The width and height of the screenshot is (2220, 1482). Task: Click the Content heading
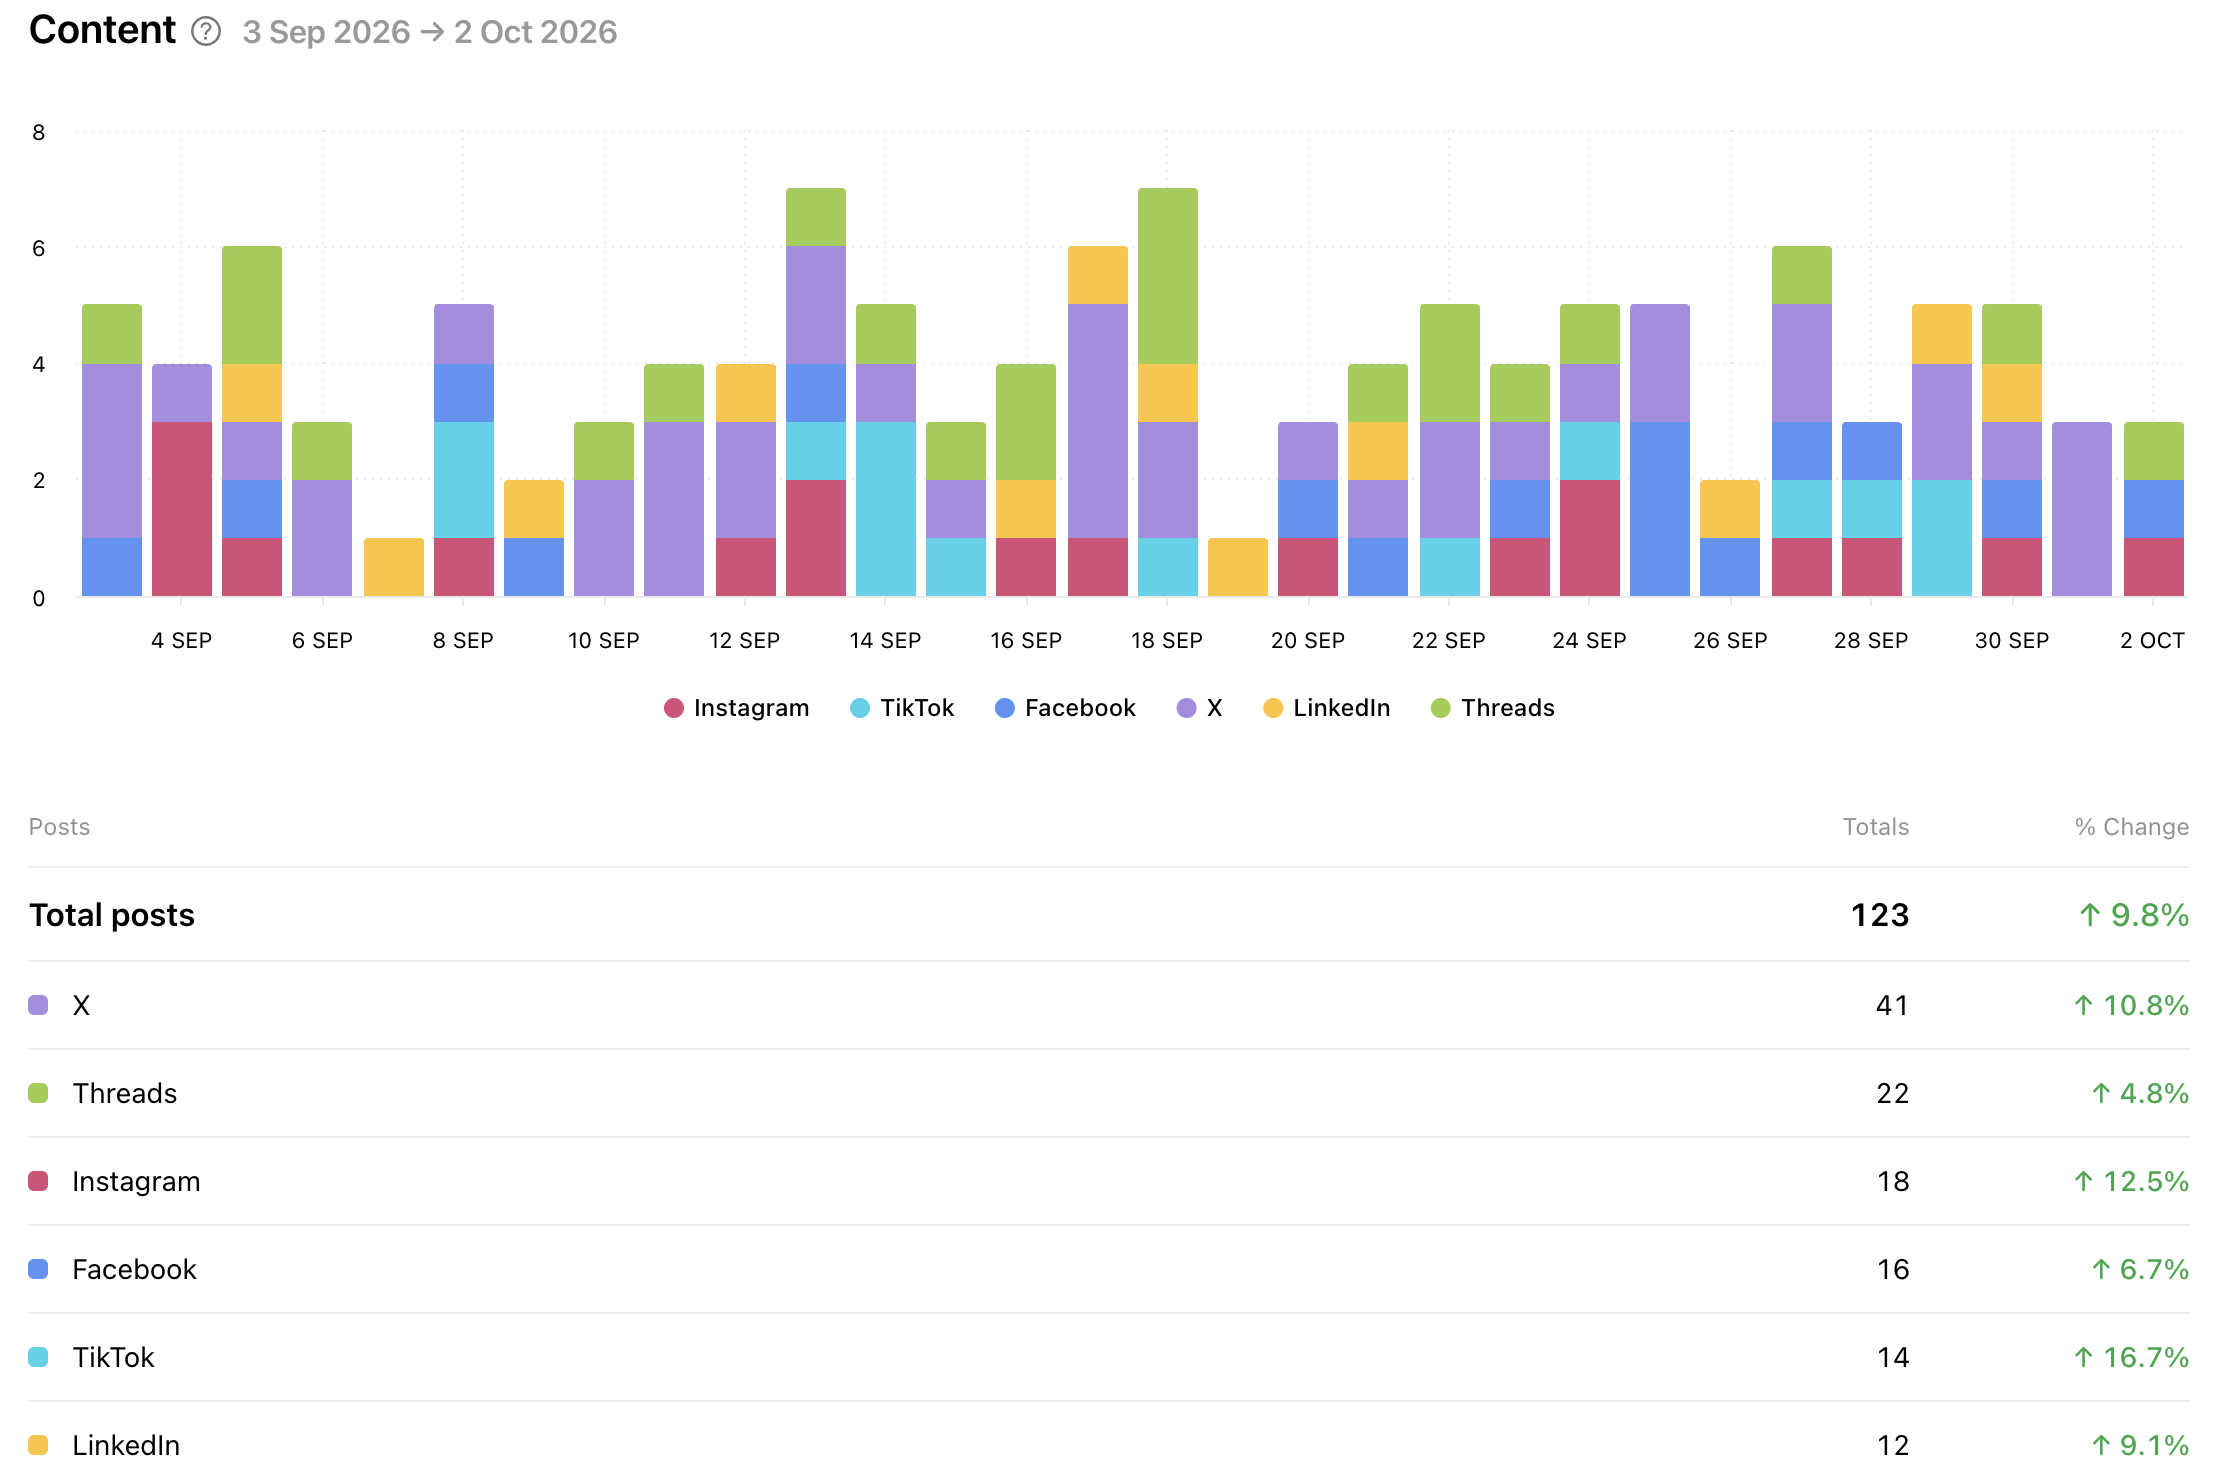(102, 30)
